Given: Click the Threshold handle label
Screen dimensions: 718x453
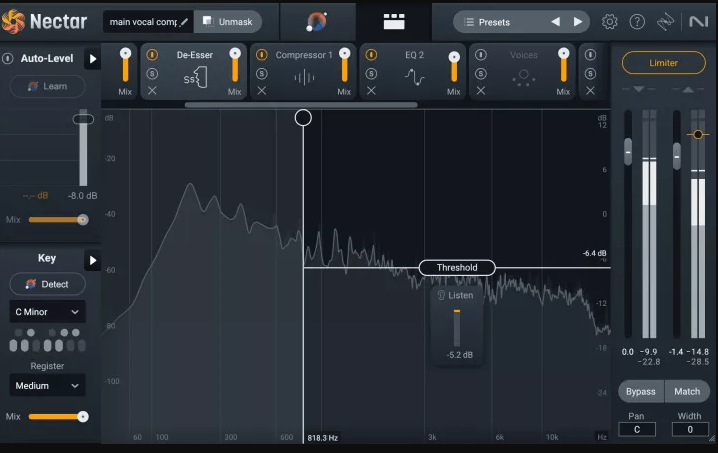Looking at the screenshot, I should pos(457,267).
